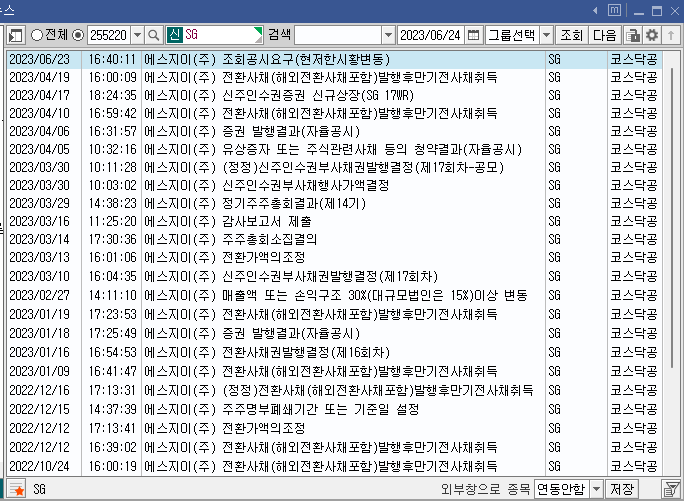Click the 16:39:02 time cell
684x501 pixels.
[x=113, y=447]
